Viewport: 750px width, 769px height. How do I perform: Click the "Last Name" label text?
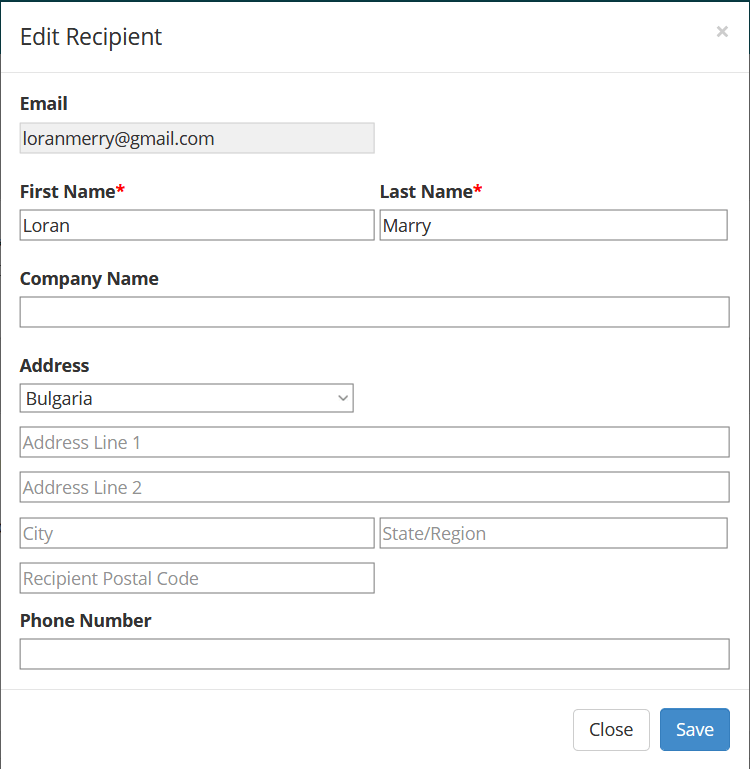(426, 191)
